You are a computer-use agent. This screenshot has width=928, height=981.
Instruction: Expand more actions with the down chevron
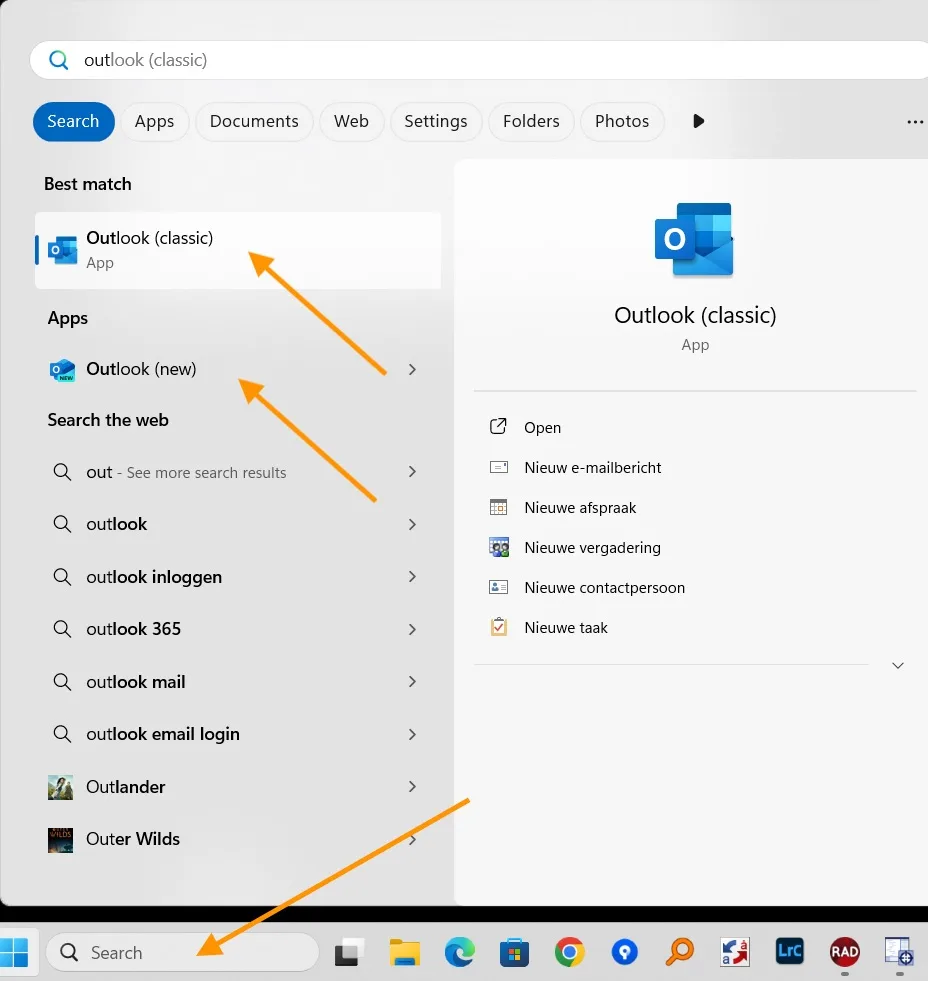point(897,666)
